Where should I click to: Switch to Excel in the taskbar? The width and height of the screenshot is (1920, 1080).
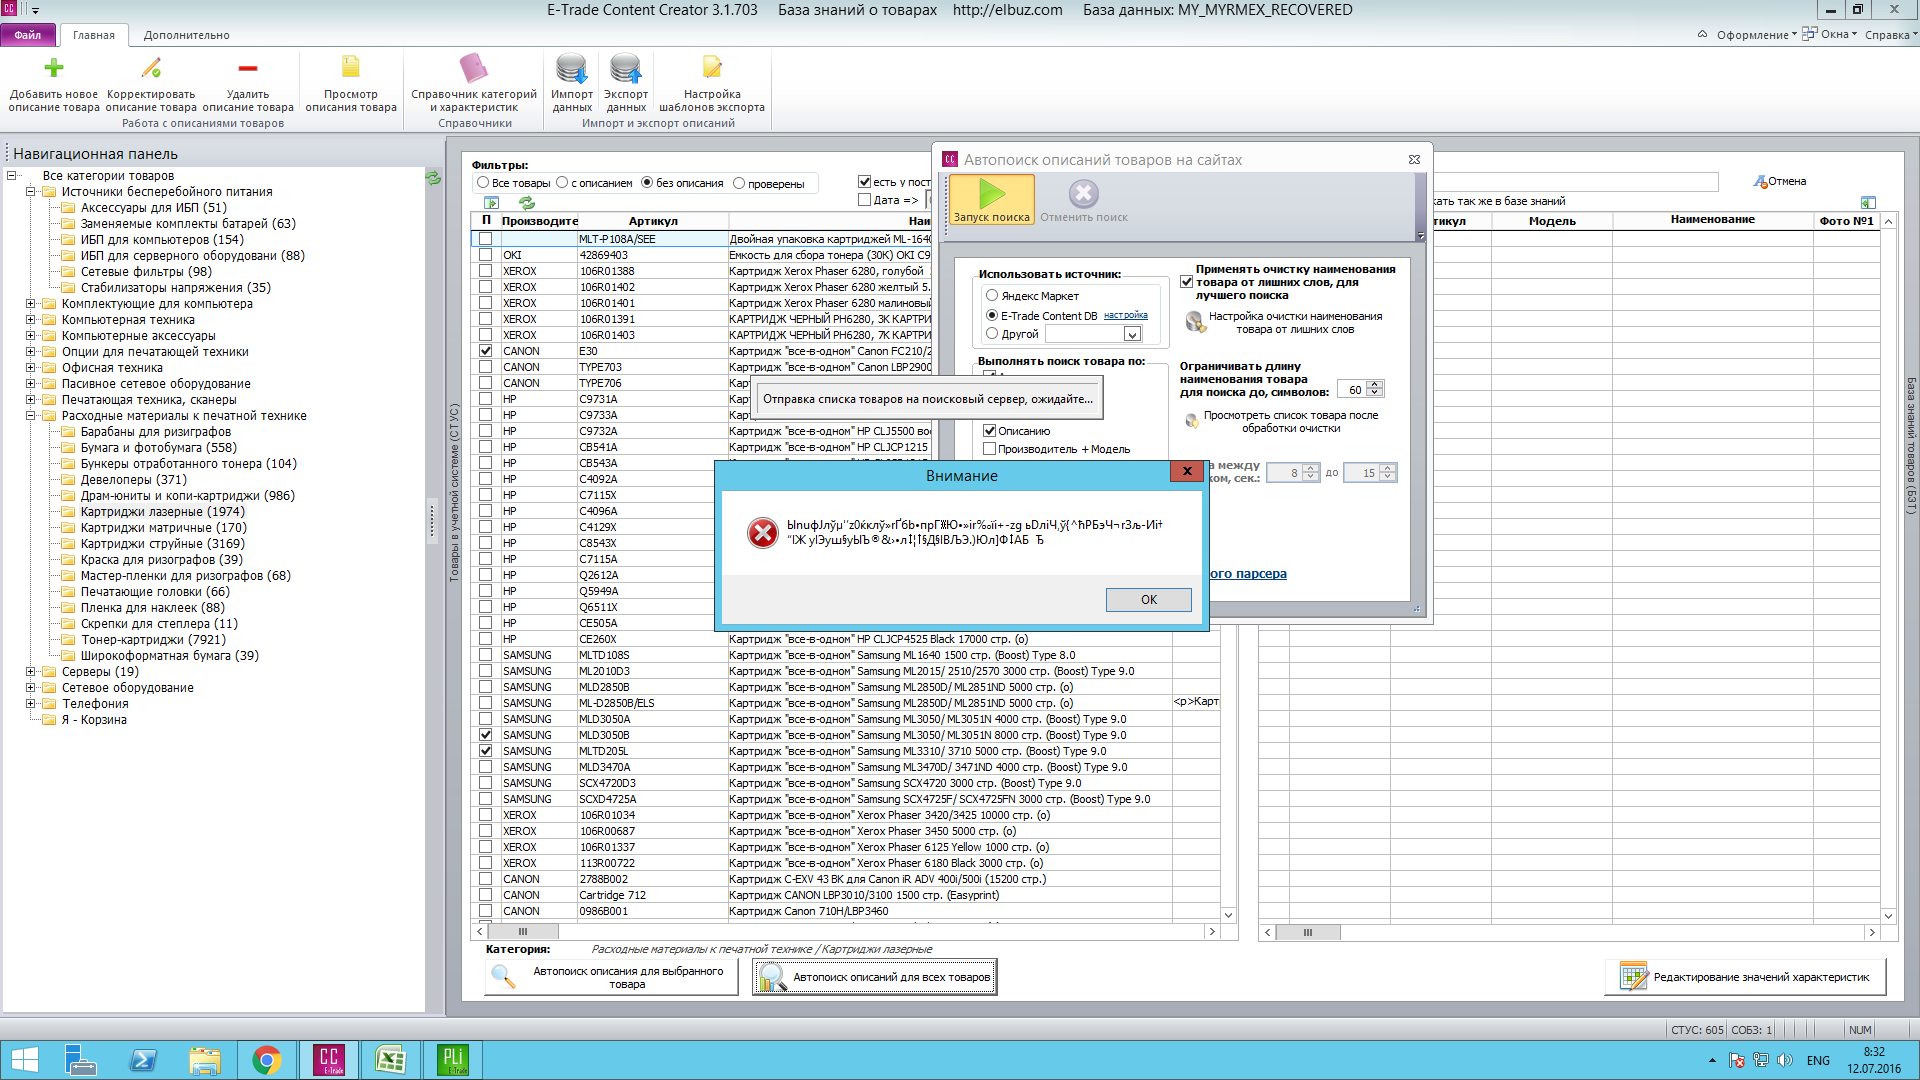pos(391,1060)
